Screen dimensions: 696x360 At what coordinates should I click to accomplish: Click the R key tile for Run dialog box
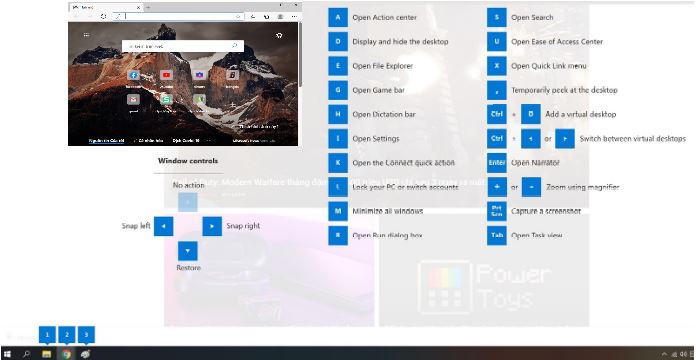click(x=338, y=235)
